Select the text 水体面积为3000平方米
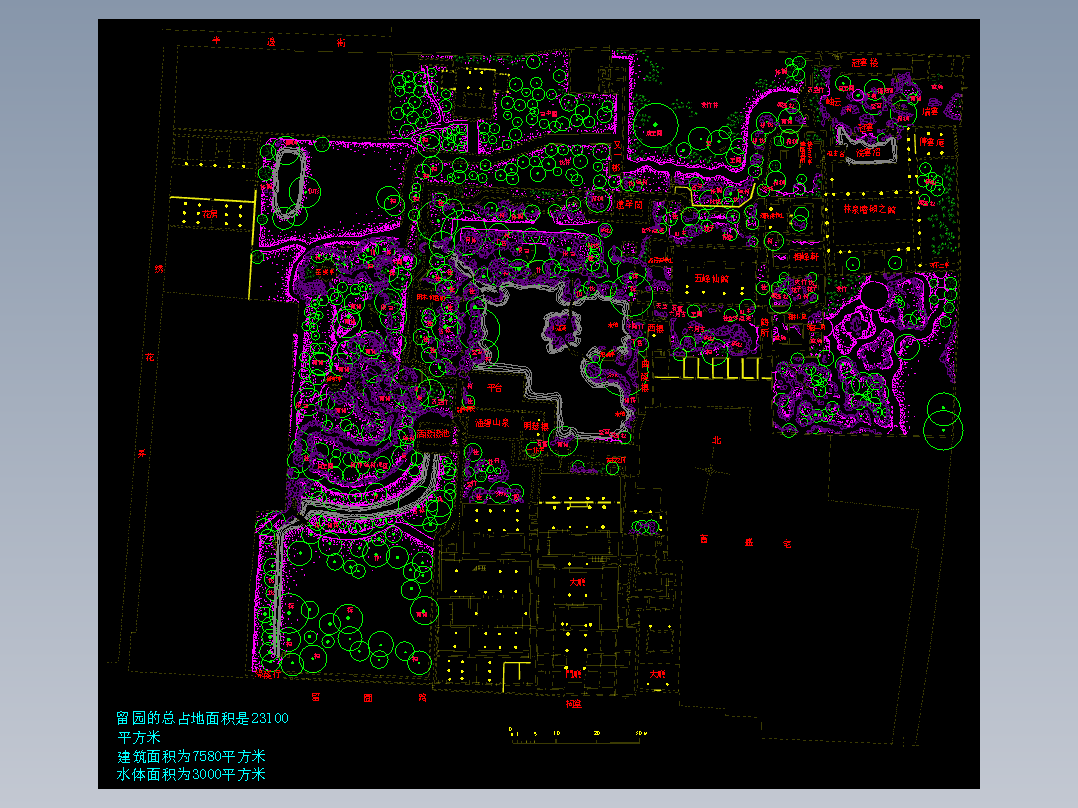 (191, 774)
